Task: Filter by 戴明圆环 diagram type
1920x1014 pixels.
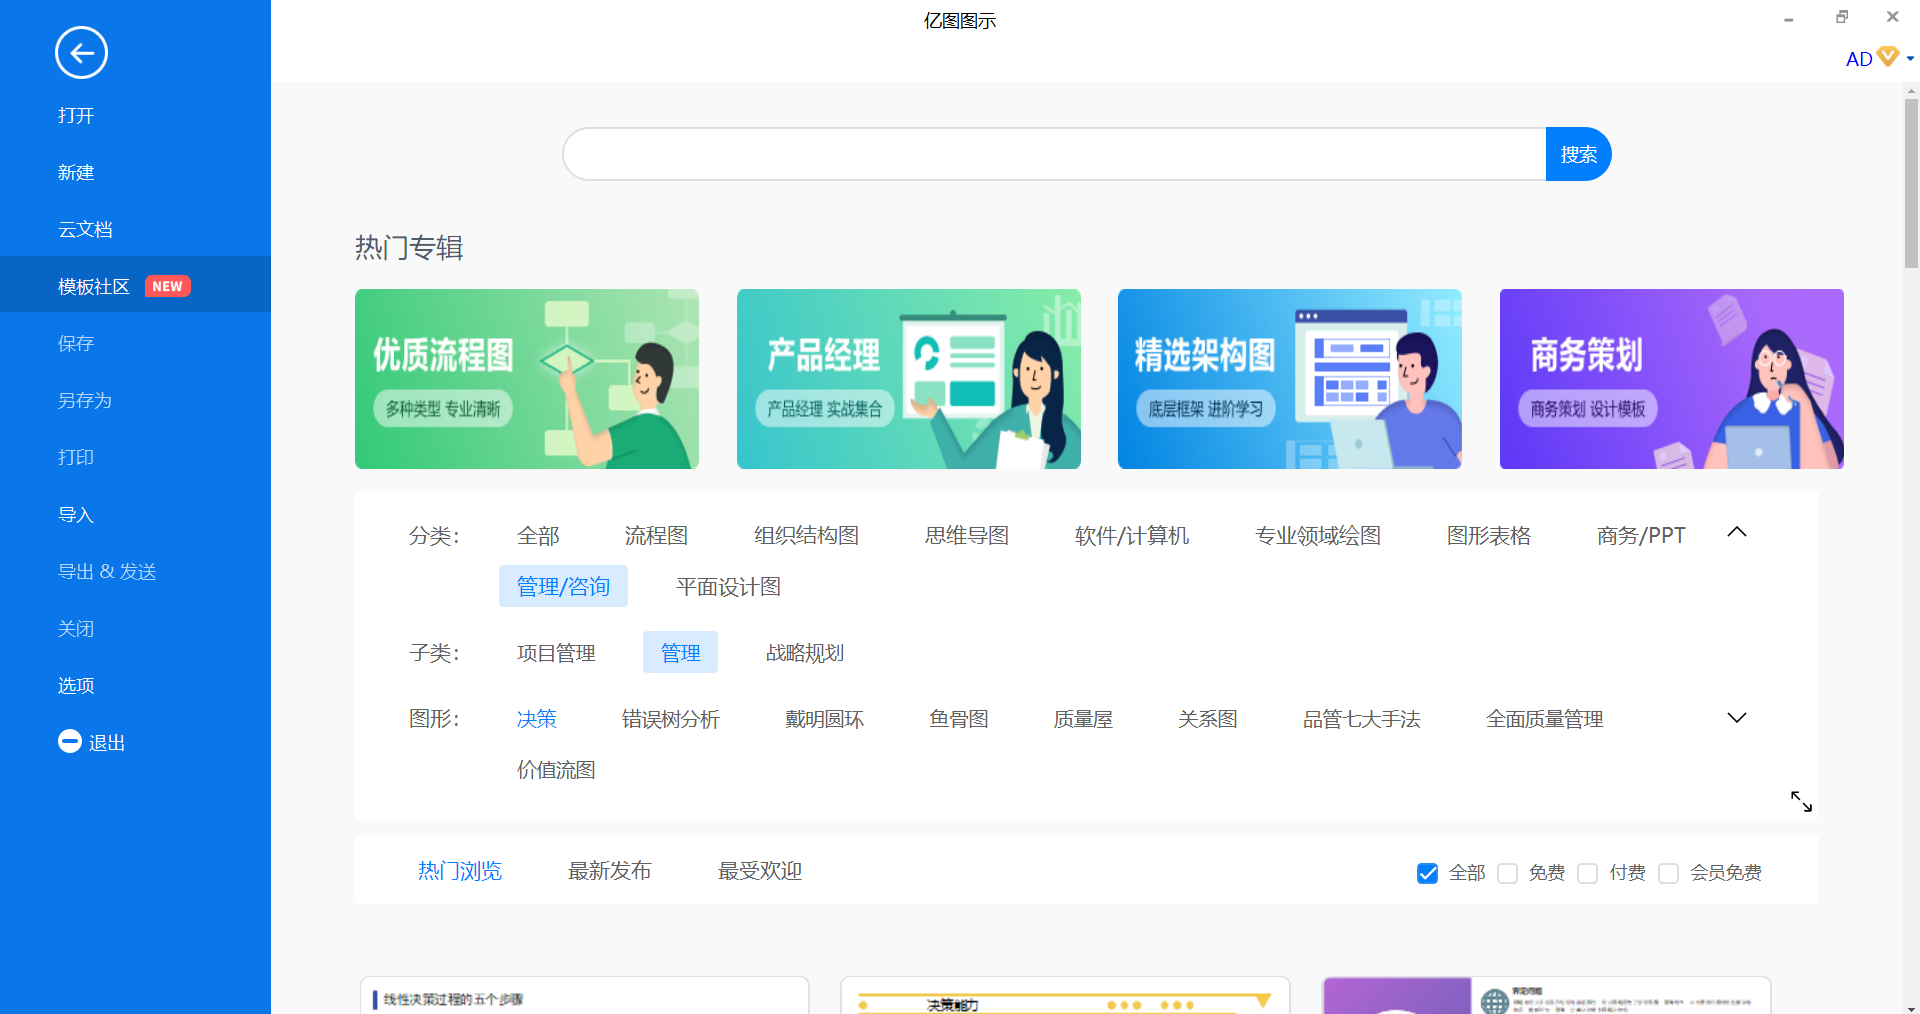Action: tap(824, 719)
